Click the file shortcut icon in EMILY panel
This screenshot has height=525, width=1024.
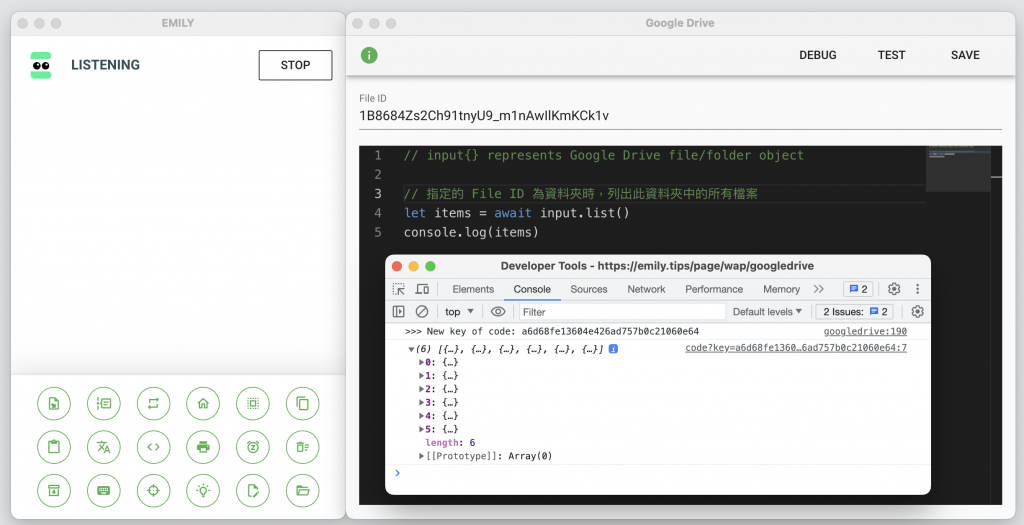coord(54,404)
